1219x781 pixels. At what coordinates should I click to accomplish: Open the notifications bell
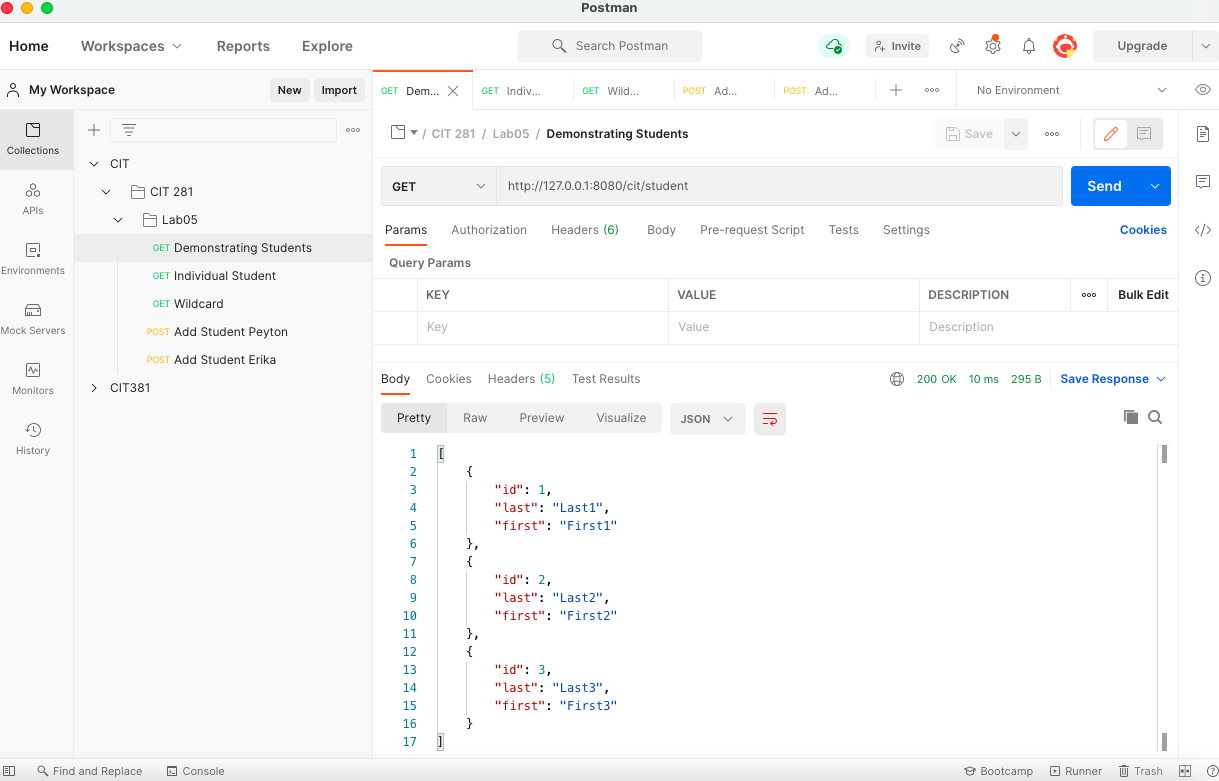click(x=1028, y=46)
